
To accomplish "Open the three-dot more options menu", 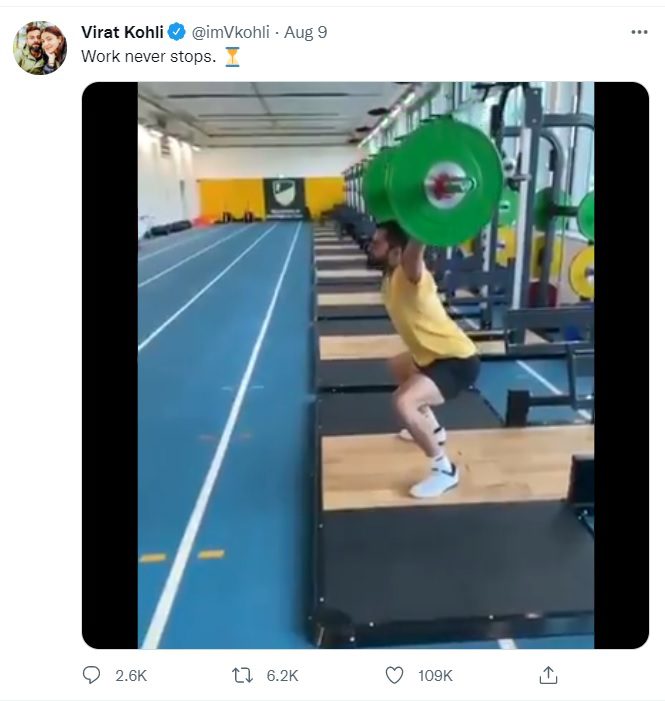I will [x=639, y=32].
